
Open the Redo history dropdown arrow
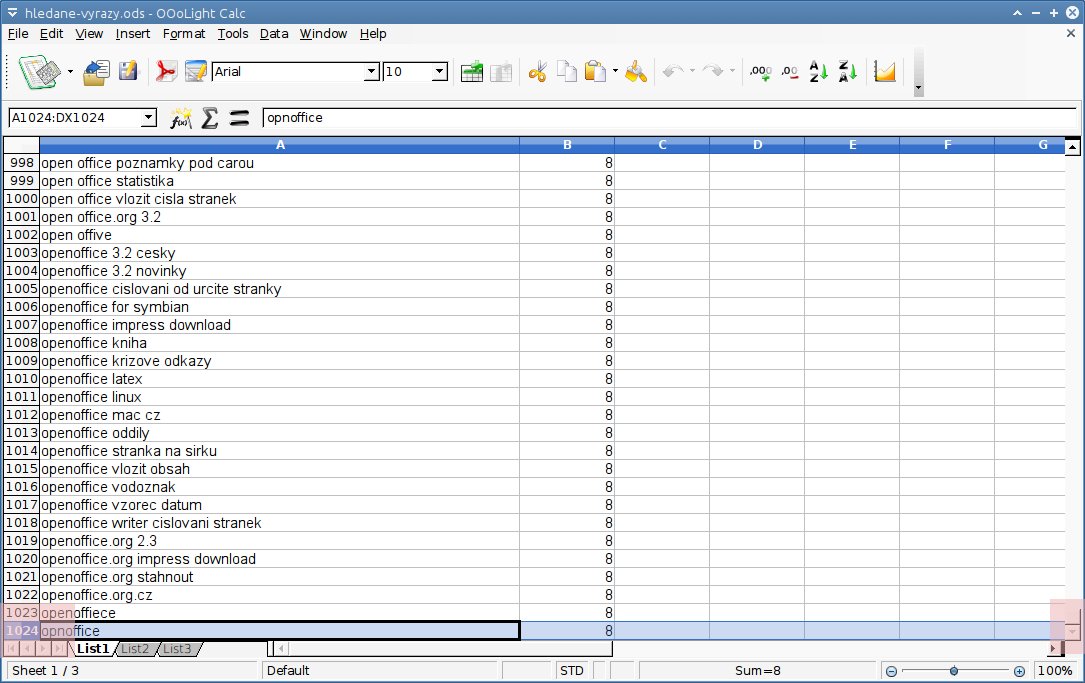coord(732,71)
